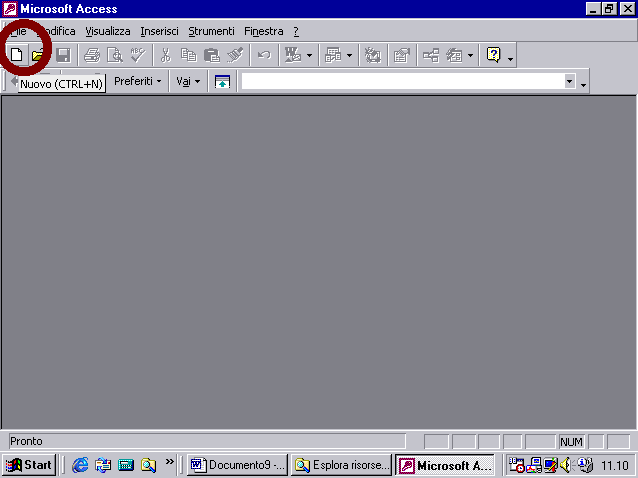The width and height of the screenshot is (638, 478).
Task: Click the yellow open-folder Apri icon
Action: (x=38, y=55)
